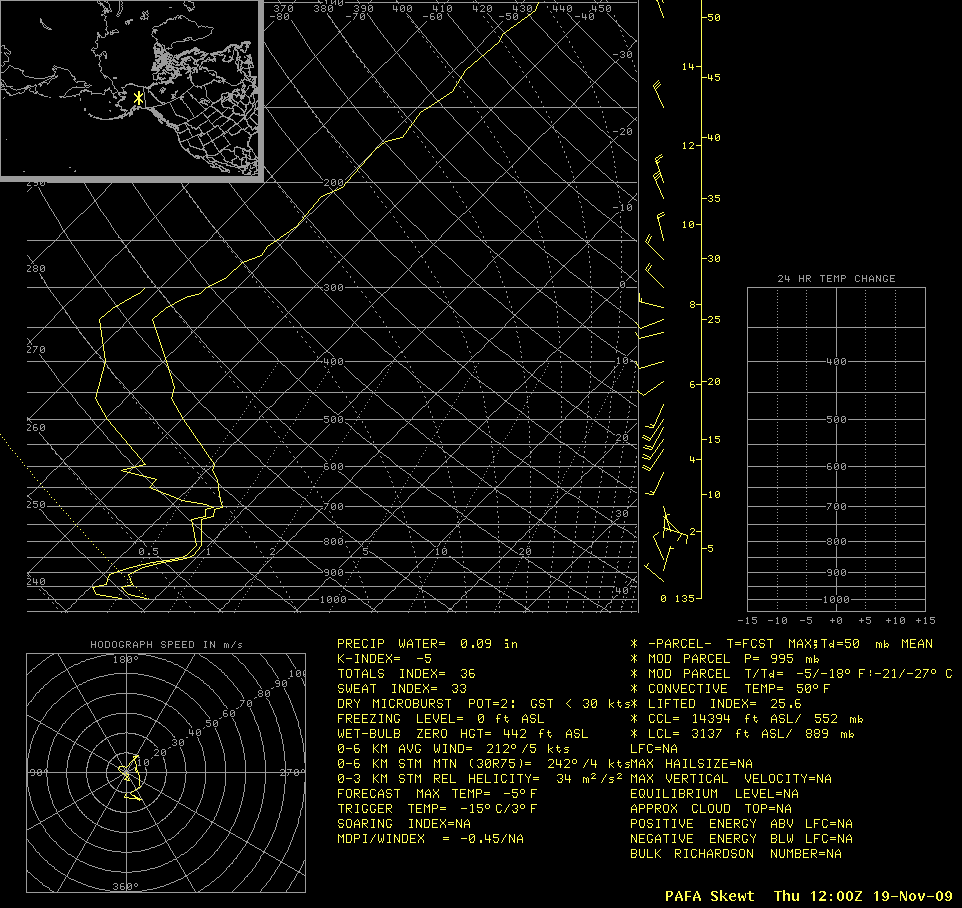The image size is (962, 908).
Task: Click the SWEAT INDEX= 33 line
Action: 402,688
